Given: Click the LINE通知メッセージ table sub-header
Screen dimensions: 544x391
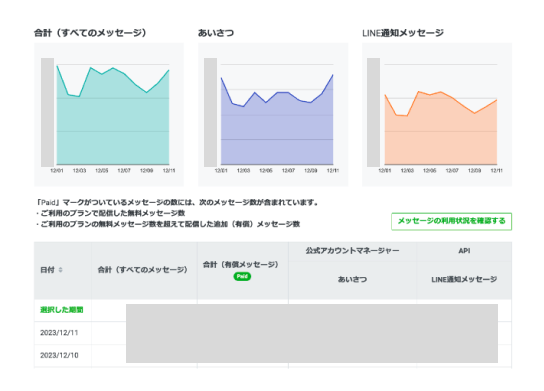Looking at the screenshot, I should coord(464,279).
